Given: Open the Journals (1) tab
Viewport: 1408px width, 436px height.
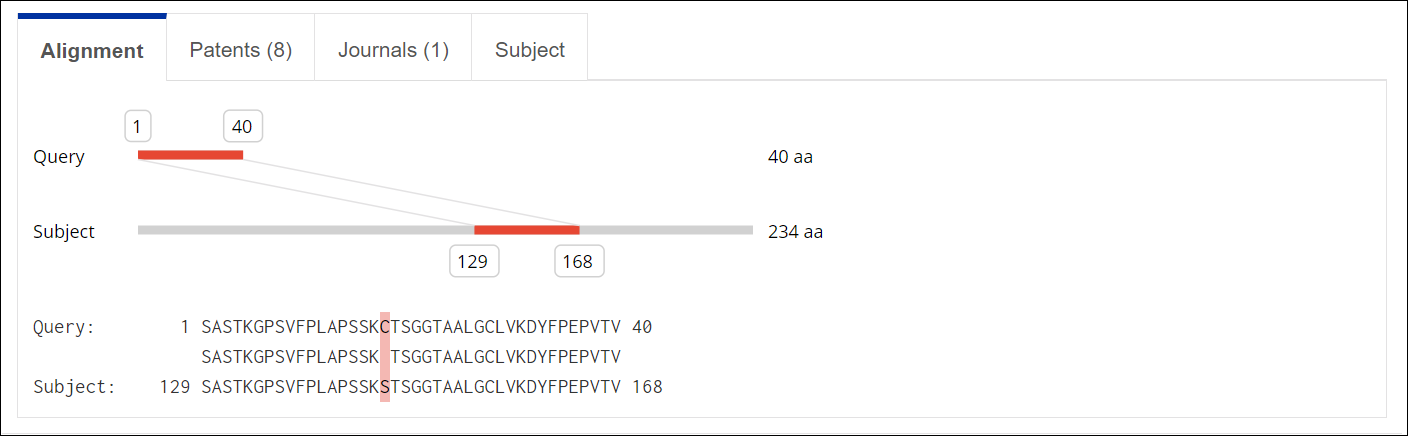Looking at the screenshot, I should (x=393, y=50).
